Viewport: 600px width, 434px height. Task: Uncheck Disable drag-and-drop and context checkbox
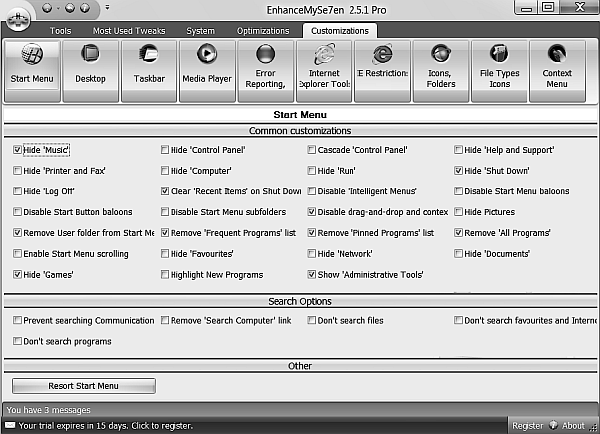(311, 212)
